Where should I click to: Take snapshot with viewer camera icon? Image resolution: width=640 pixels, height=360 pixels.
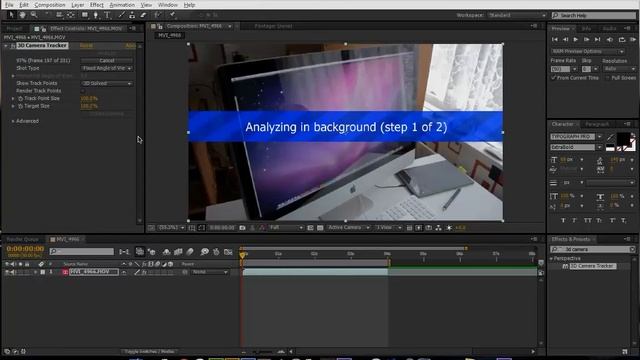tap(242, 228)
